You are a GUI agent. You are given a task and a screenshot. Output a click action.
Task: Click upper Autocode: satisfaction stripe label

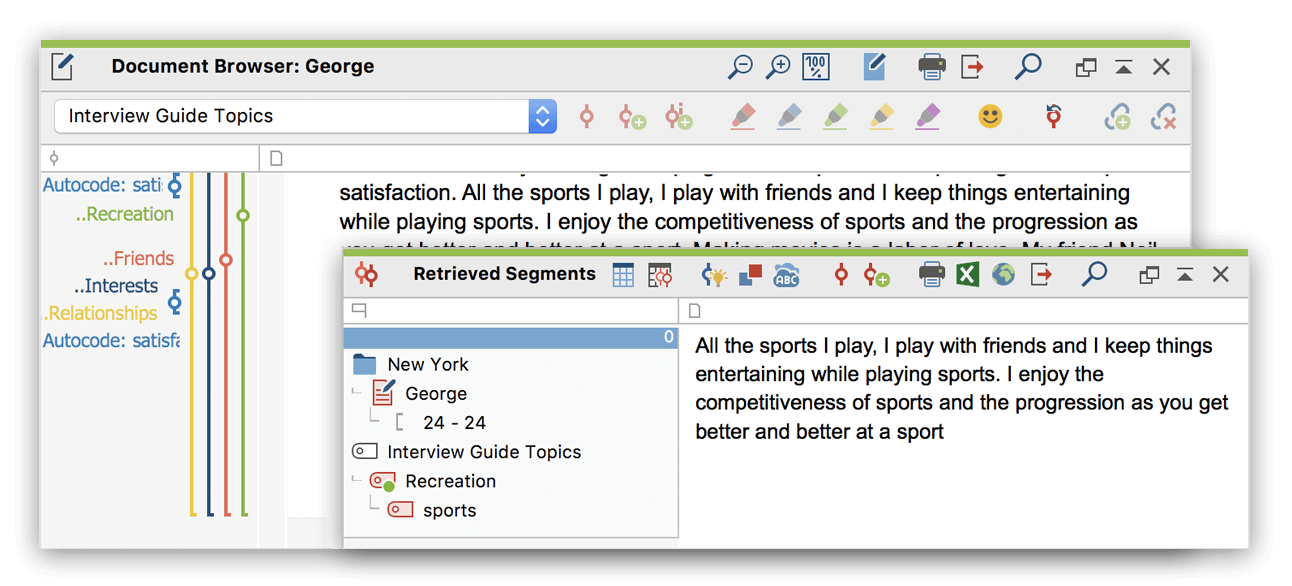(102, 185)
